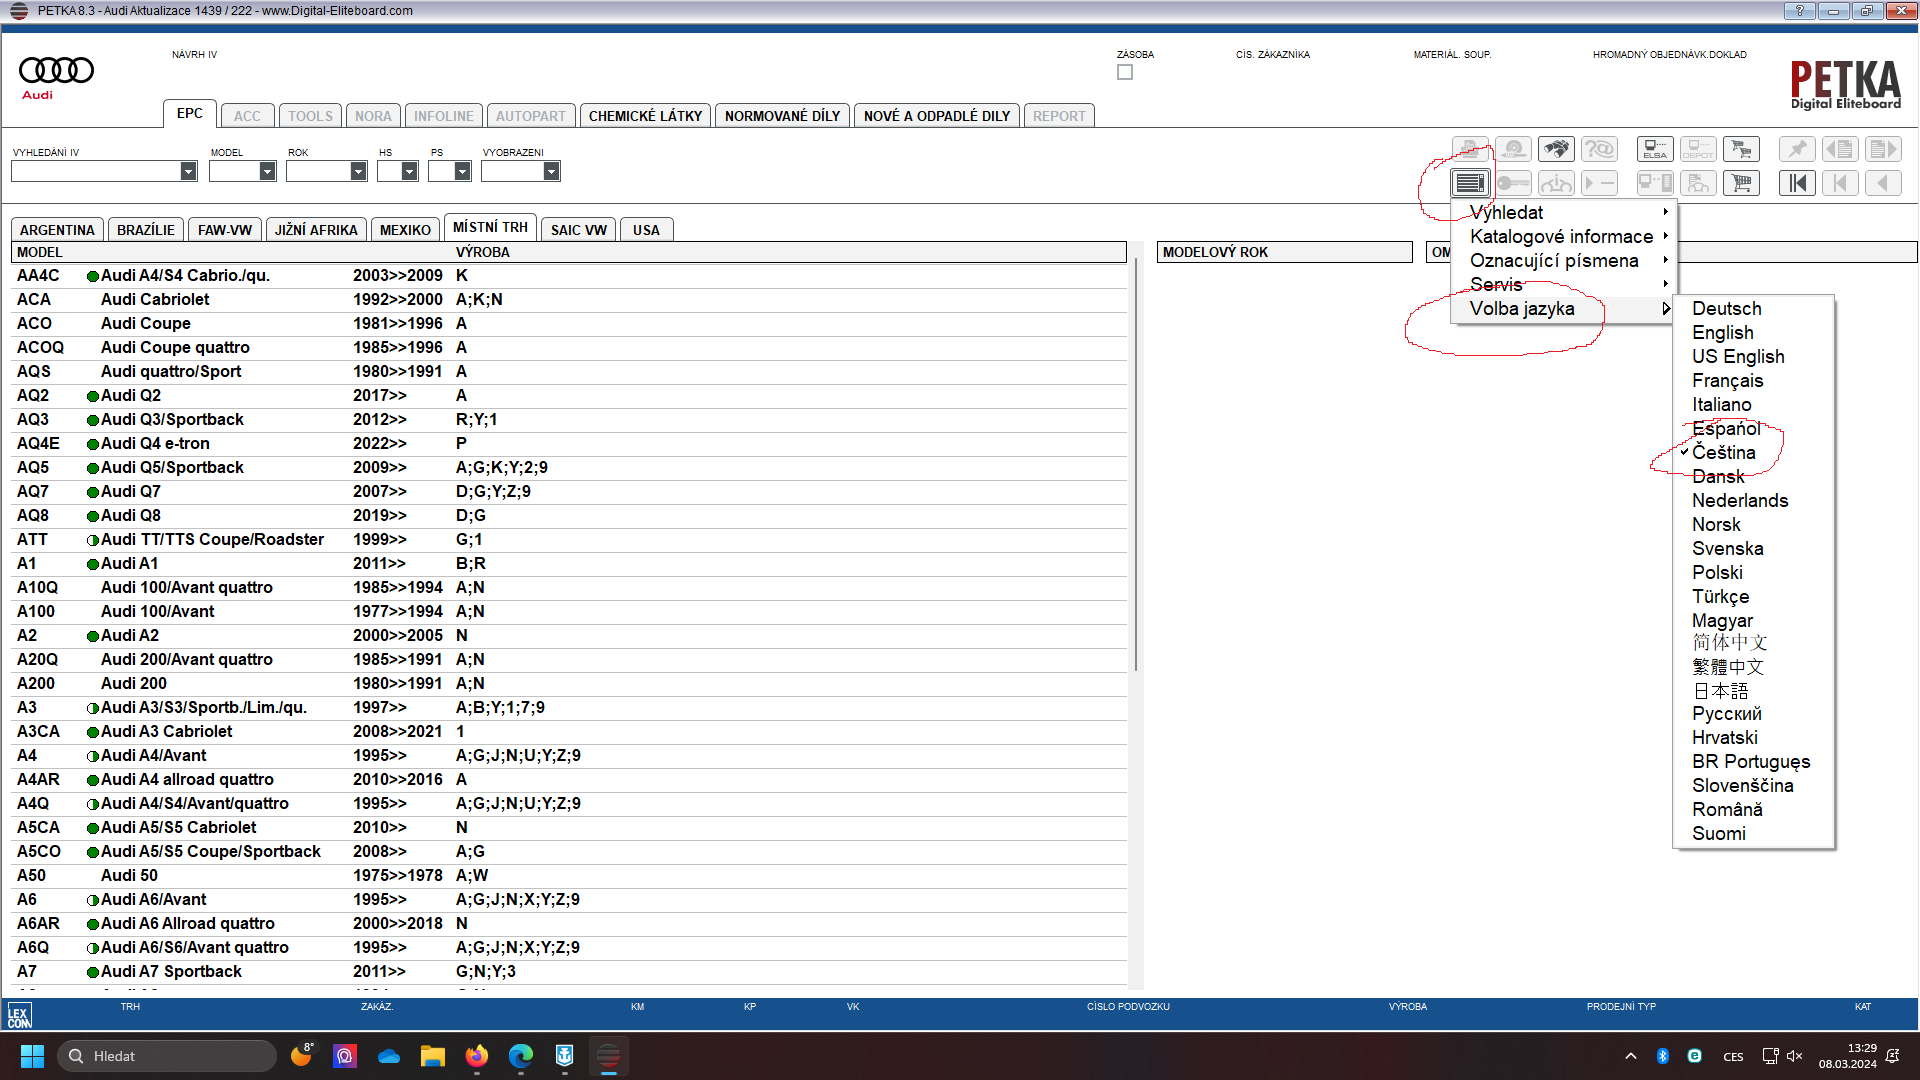
Task: Open NOVÉ A ODPADLÉ DÍLY tab
Action: pos(937,116)
